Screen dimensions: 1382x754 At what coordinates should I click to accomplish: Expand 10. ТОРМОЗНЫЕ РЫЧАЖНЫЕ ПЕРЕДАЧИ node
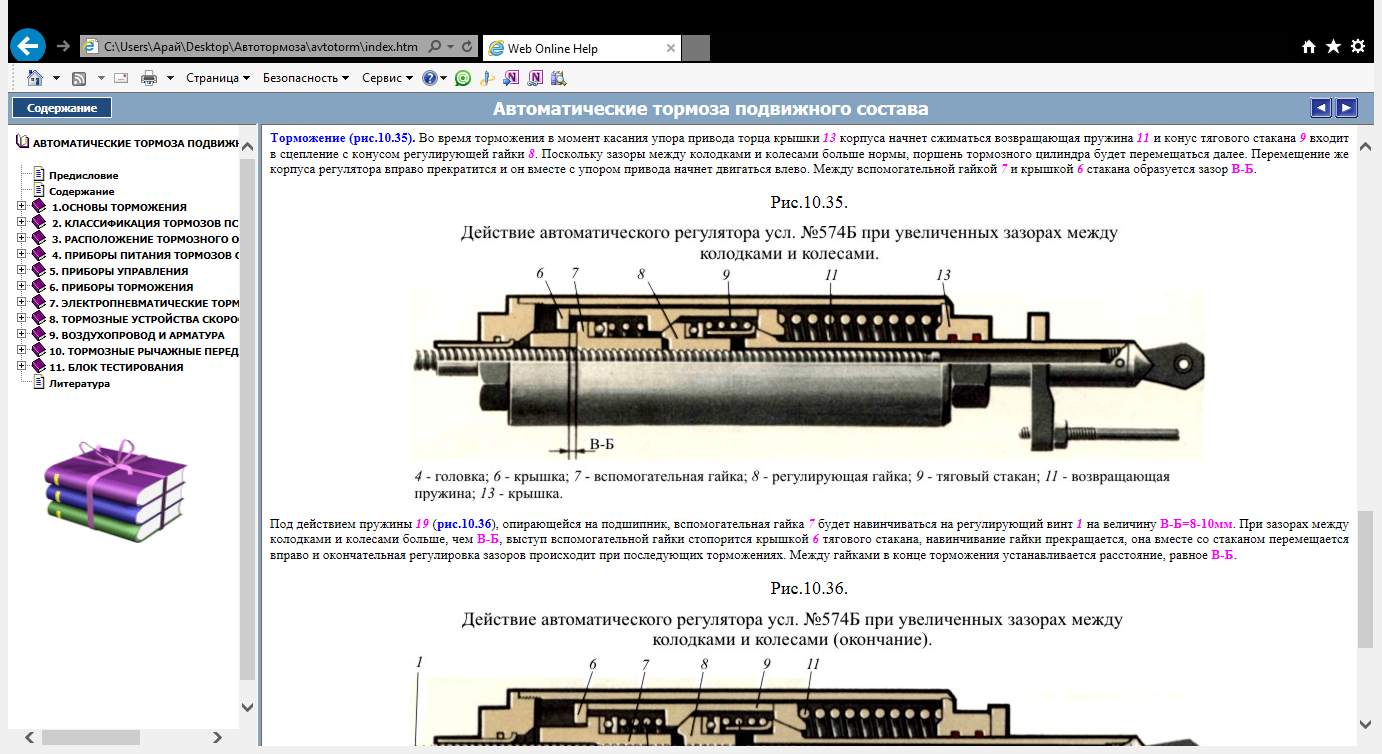coord(22,351)
